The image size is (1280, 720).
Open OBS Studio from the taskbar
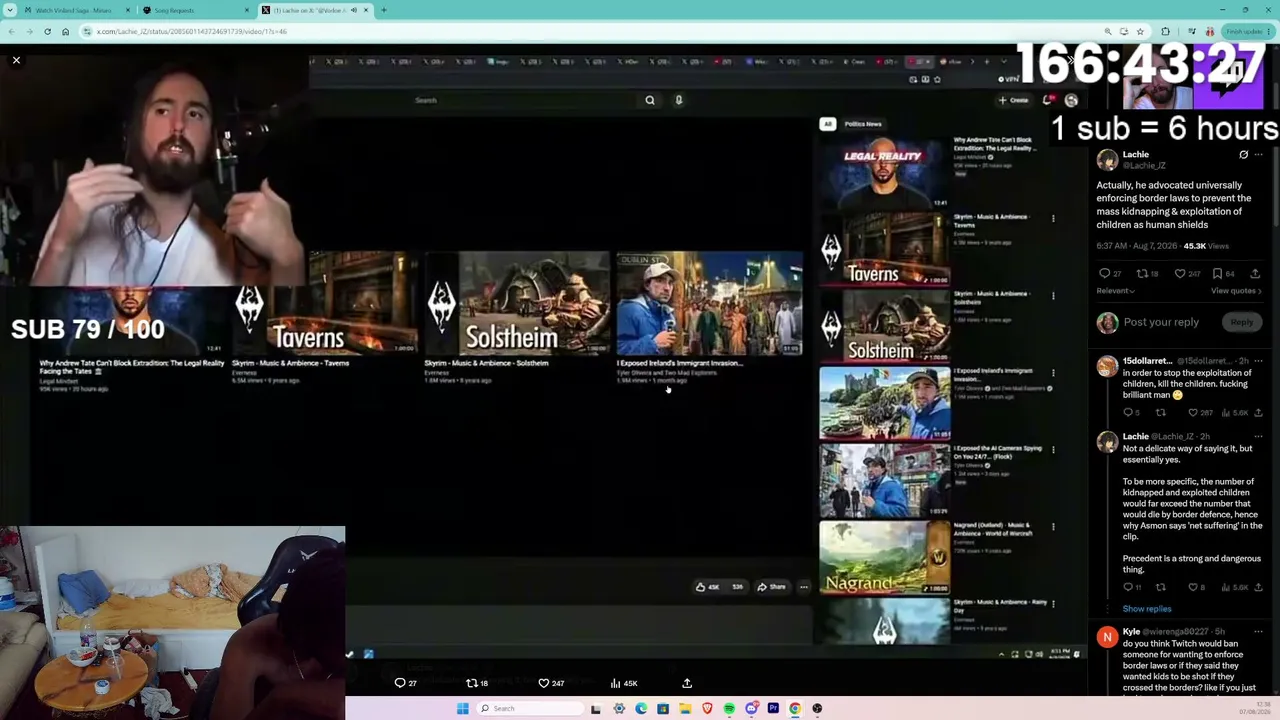point(817,708)
